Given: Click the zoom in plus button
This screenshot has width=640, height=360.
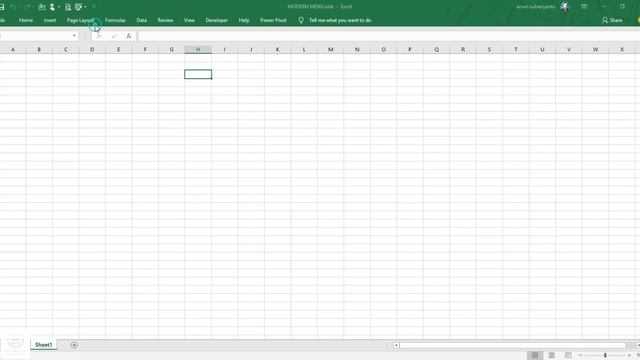Looking at the screenshot, I should pyautogui.click(x=629, y=356).
